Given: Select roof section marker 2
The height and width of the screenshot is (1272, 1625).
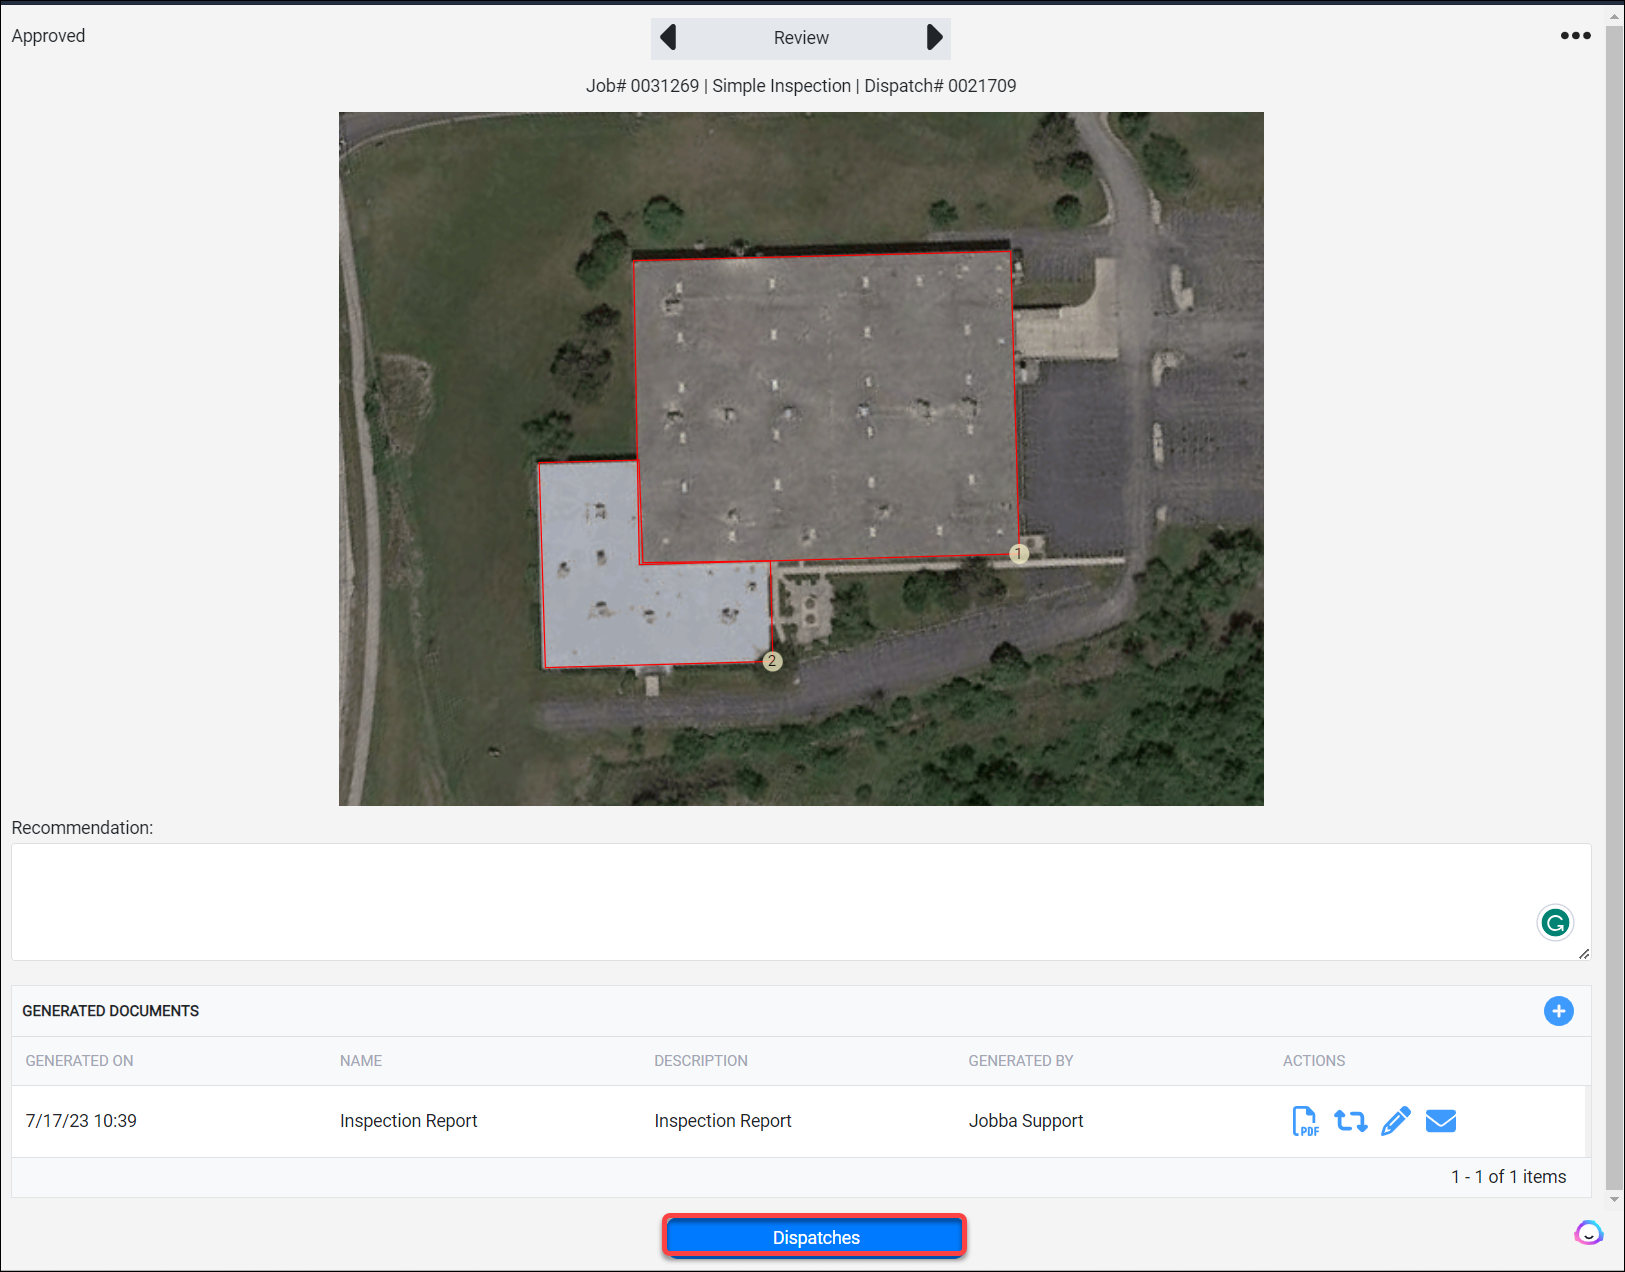Looking at the screenshot, I should click(772, 661).
